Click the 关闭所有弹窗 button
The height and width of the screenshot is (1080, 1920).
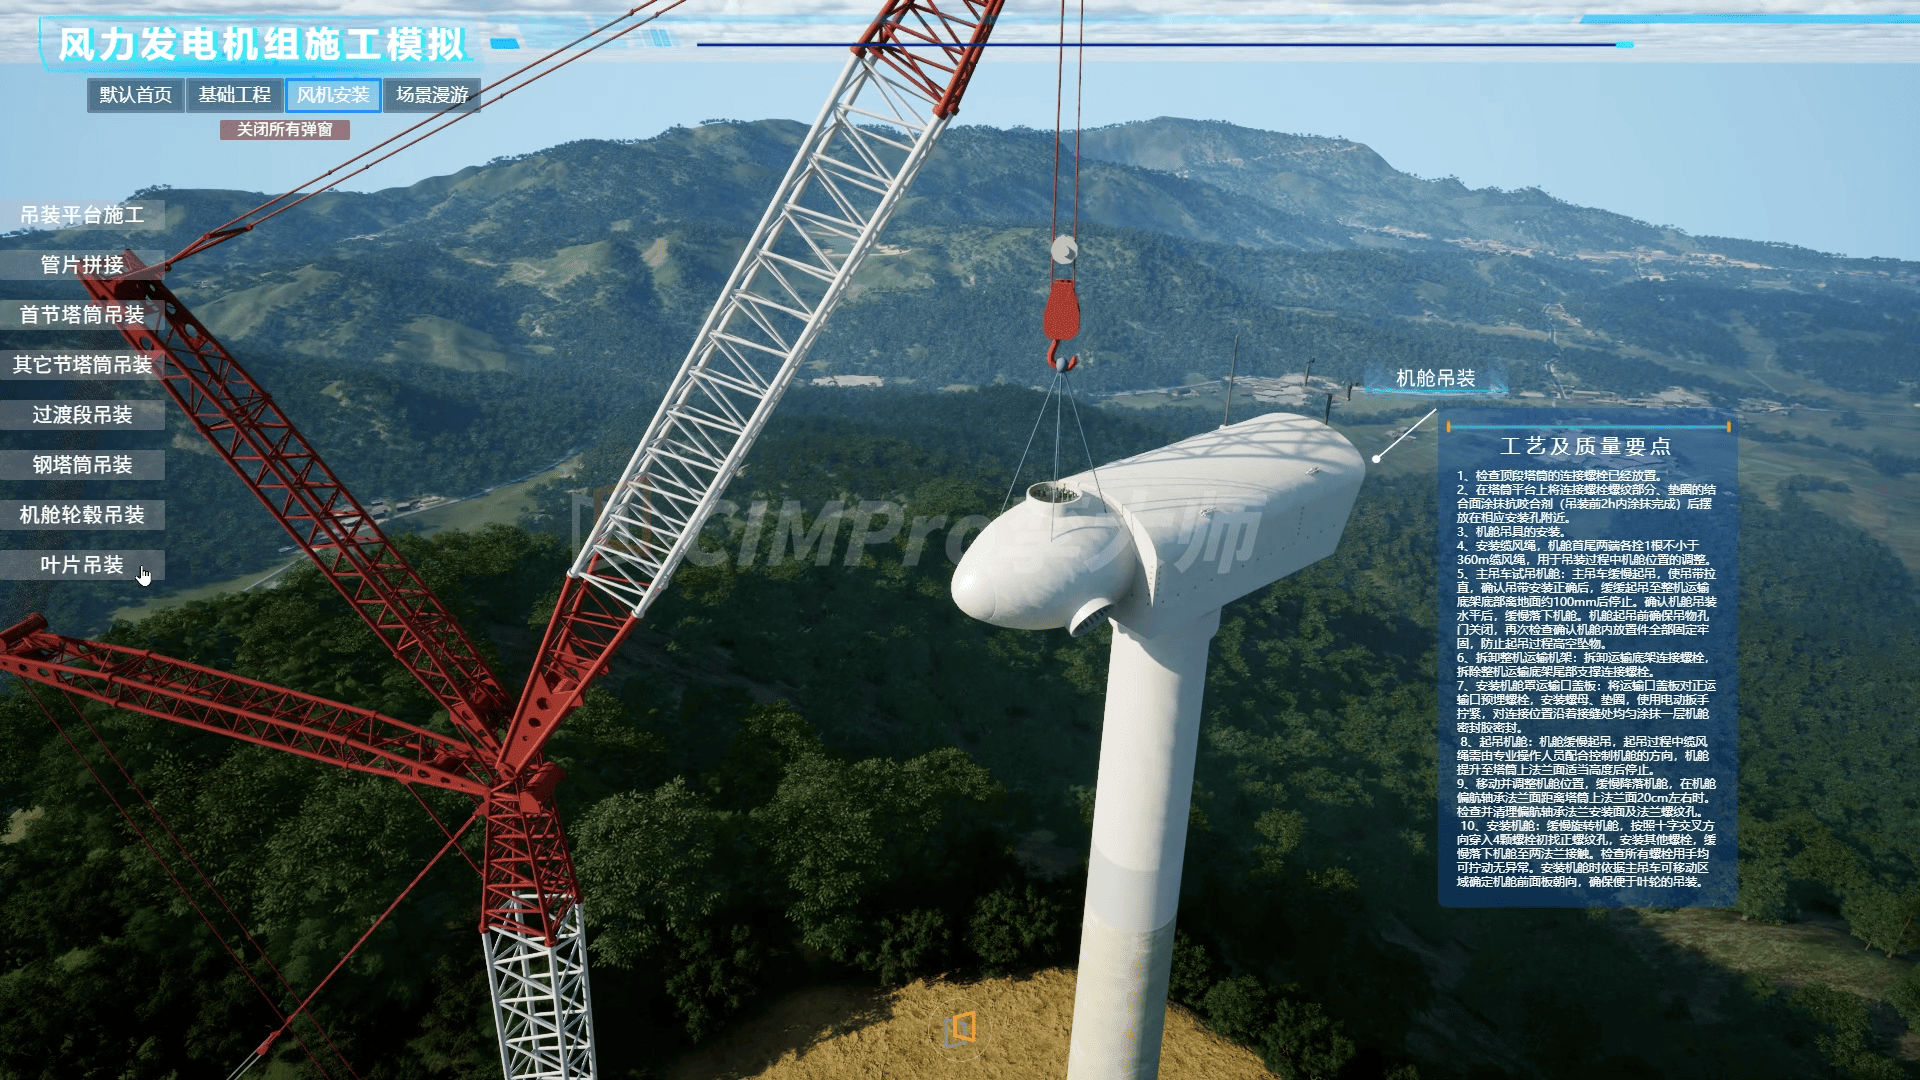tap(285, 130)
